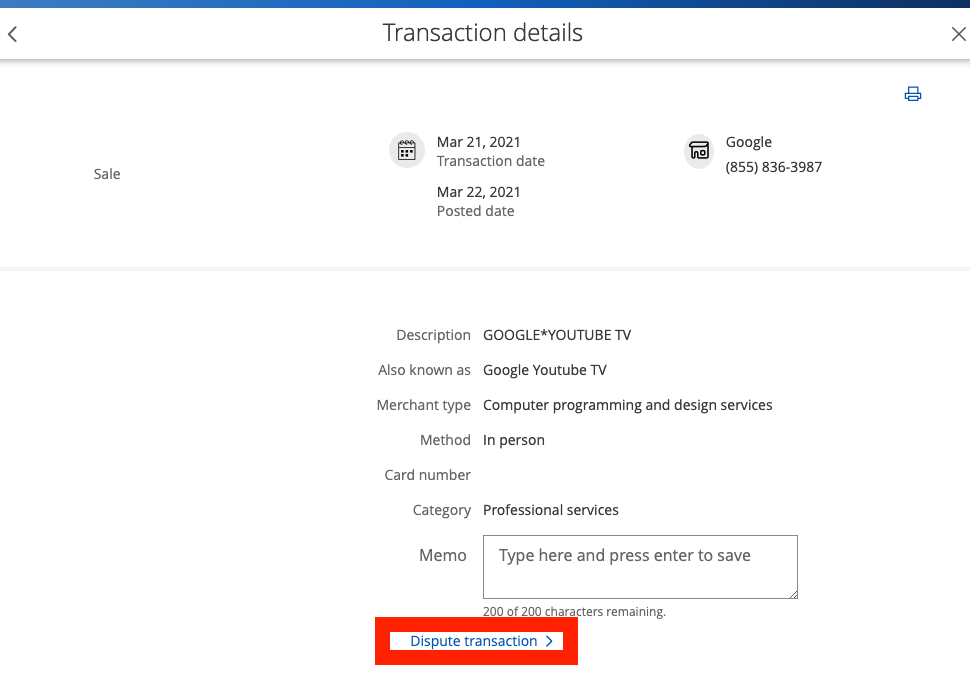Close the Transaction details panel
The height and width of the screenshot is (692, 970).
click(x=958, y=33)
